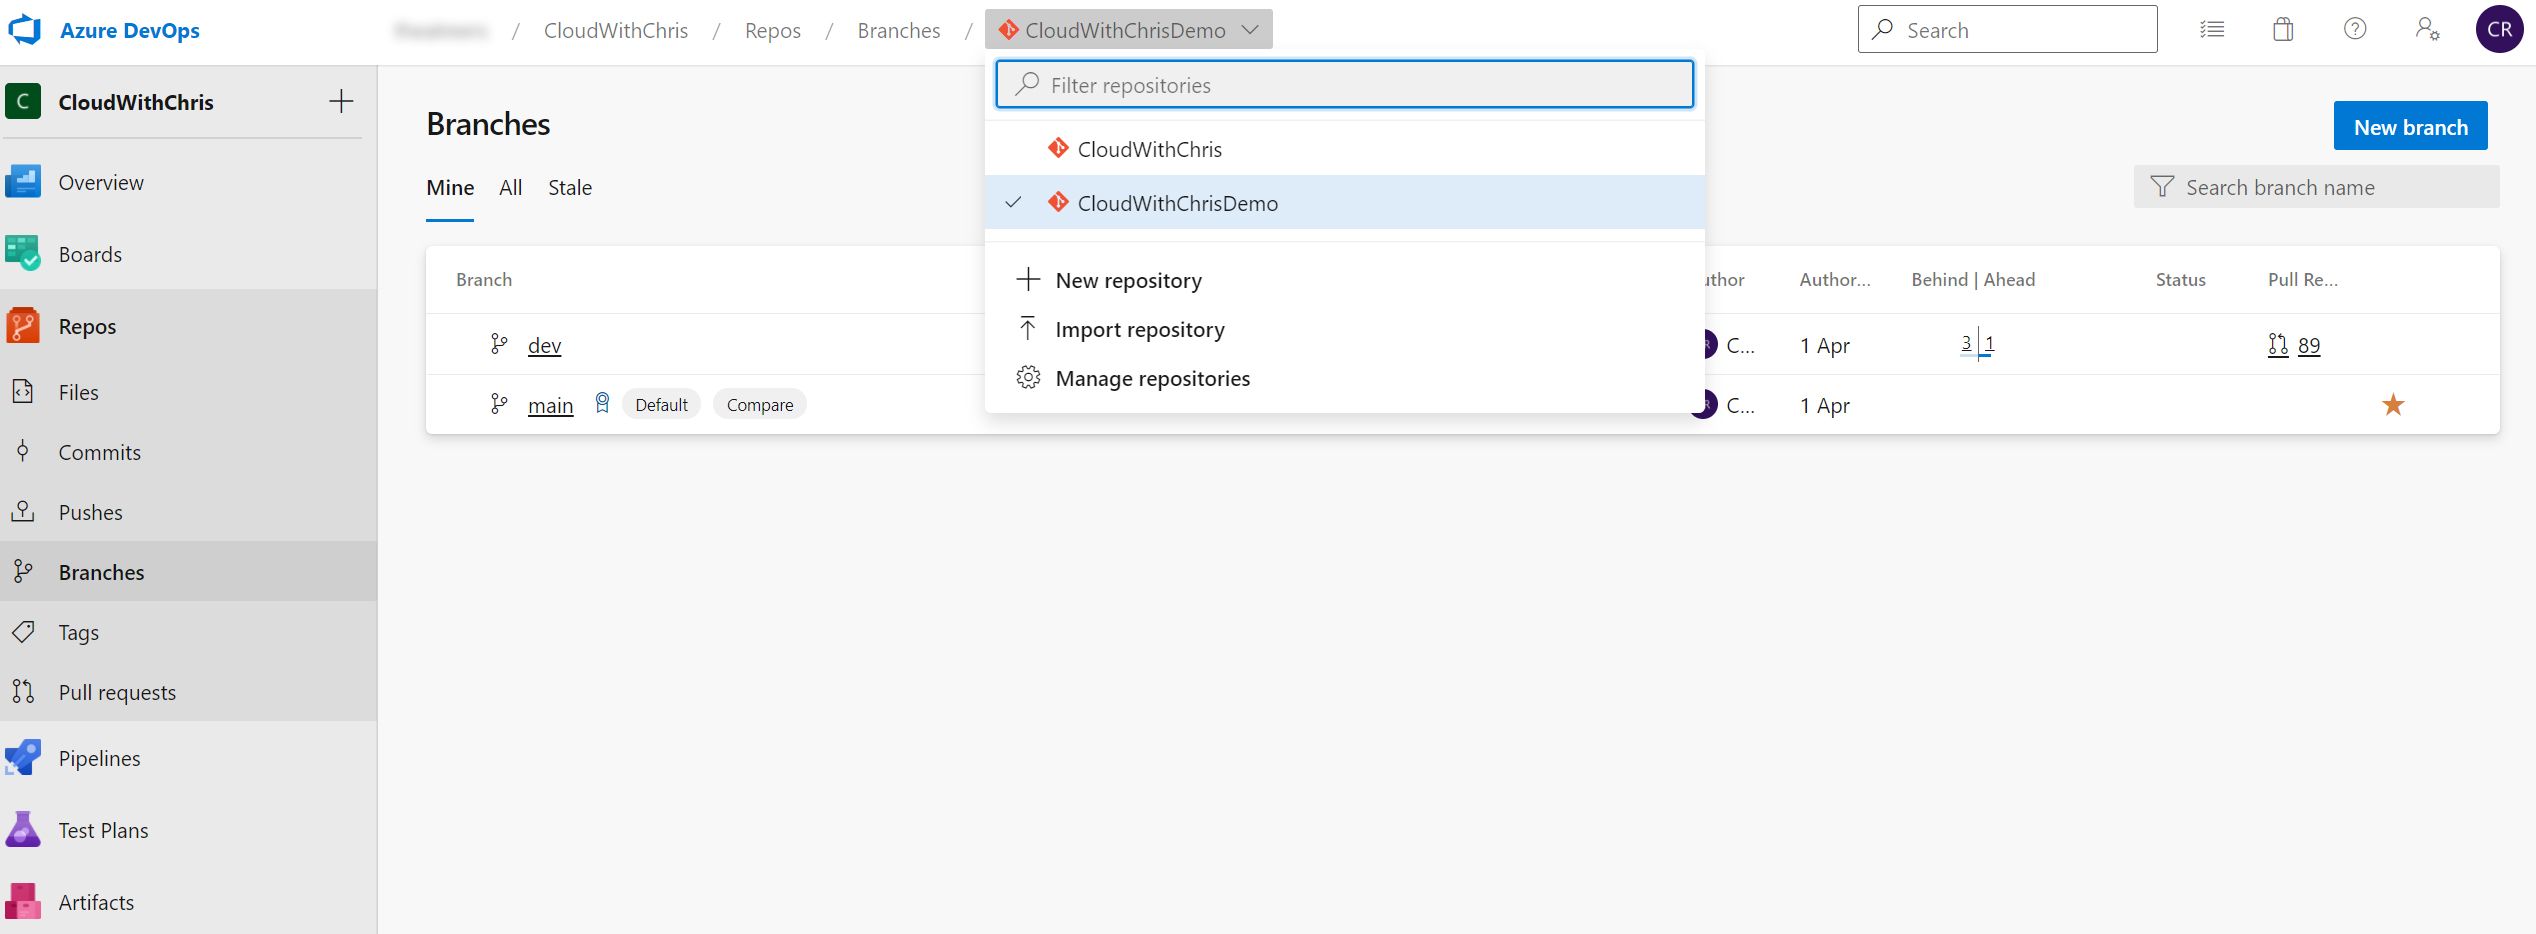This screenshot has width=2536, height=934.
Task: Switch to the Stale tab
Action: tap(570, 187)
